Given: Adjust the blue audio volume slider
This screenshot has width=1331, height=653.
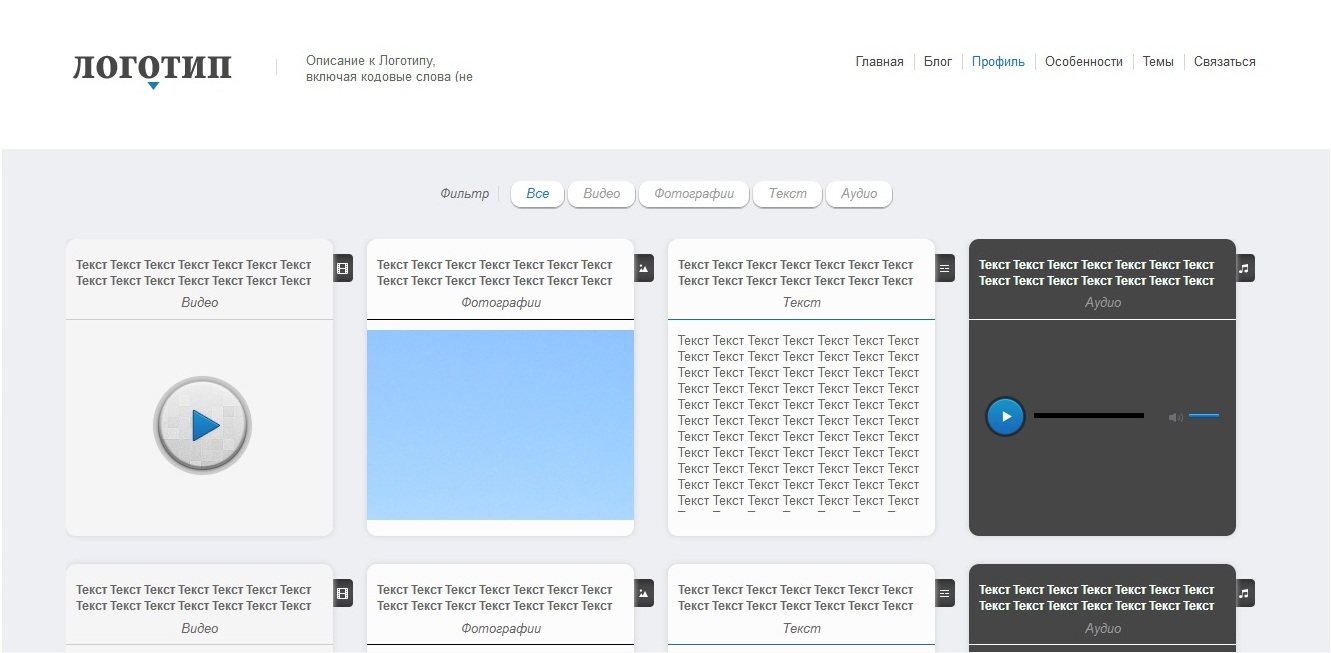Looking at the screenshot, I should click(x=1204, y=416).
